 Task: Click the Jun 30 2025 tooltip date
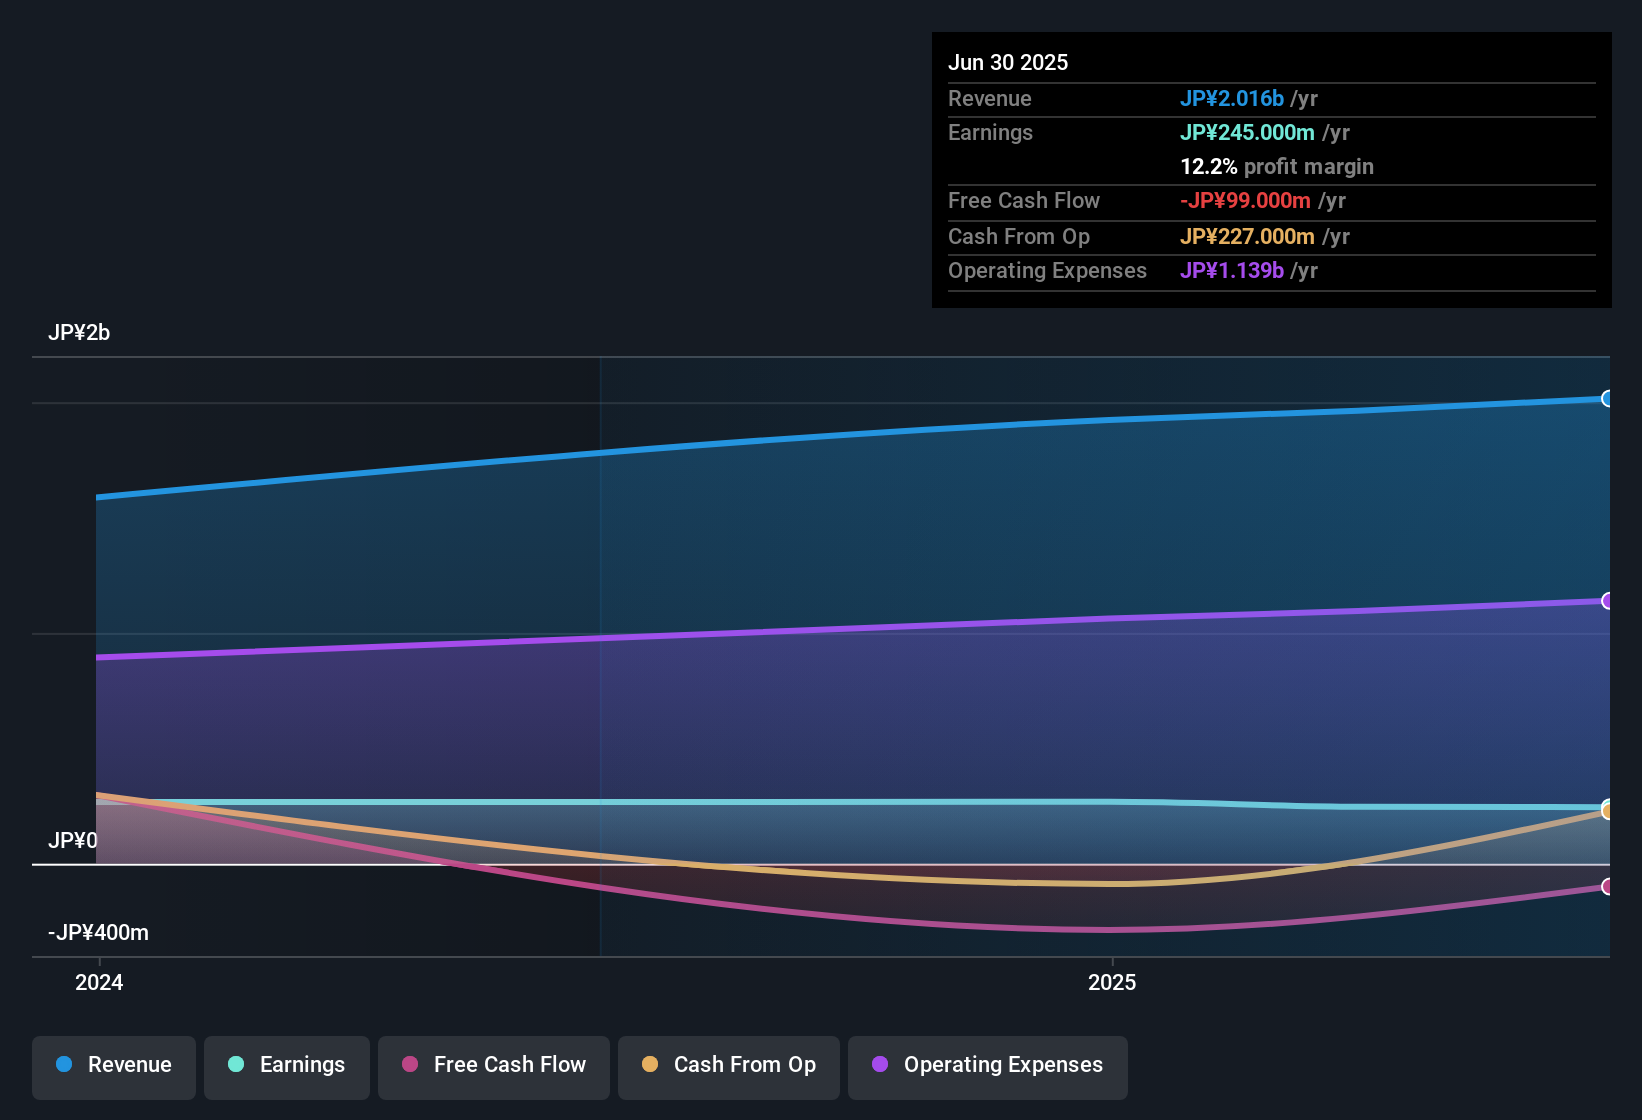coord(1008,63)
